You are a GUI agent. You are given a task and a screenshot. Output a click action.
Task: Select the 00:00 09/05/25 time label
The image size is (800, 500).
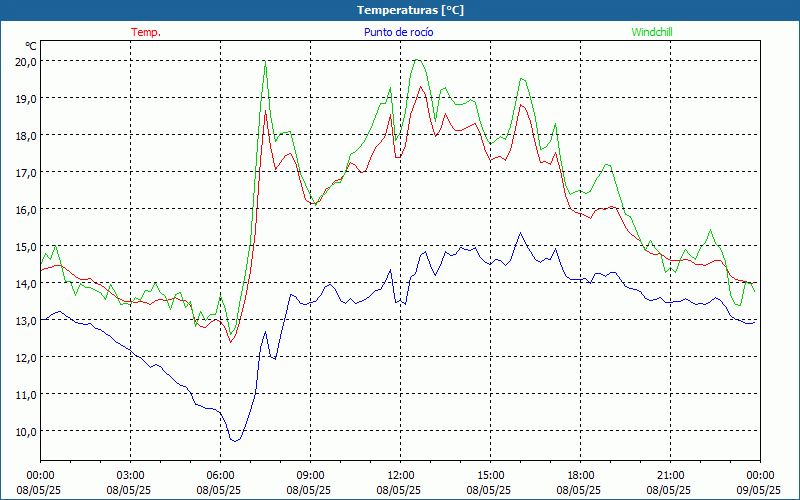tap(759, 475)
